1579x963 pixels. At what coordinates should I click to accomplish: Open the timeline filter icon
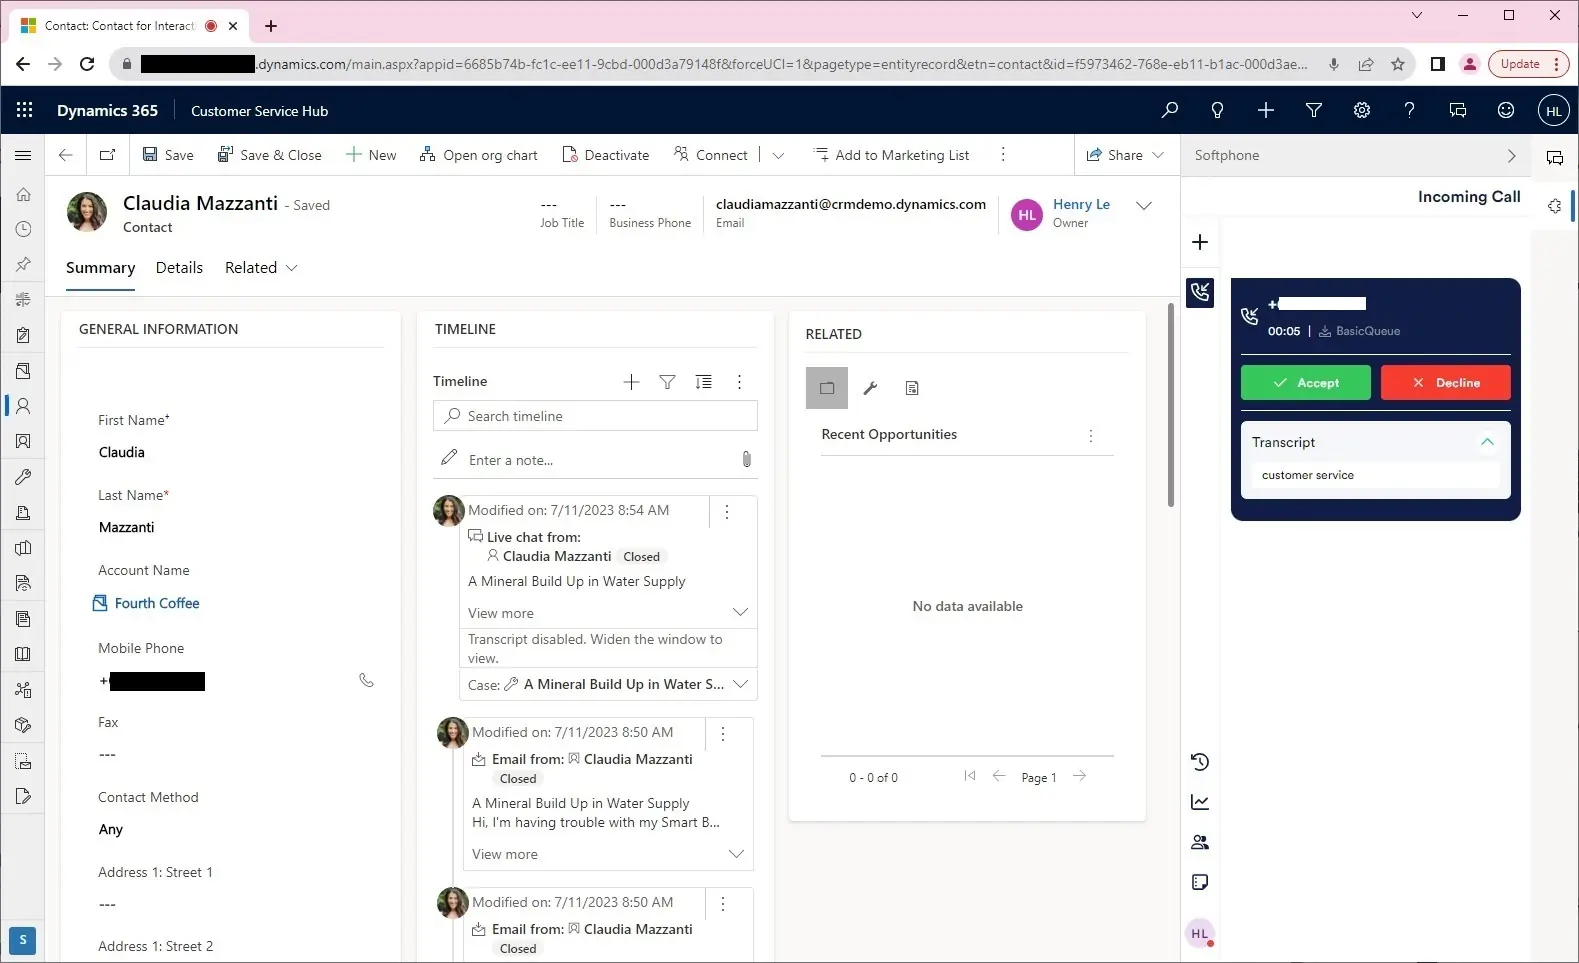click(x=667, y=382)
